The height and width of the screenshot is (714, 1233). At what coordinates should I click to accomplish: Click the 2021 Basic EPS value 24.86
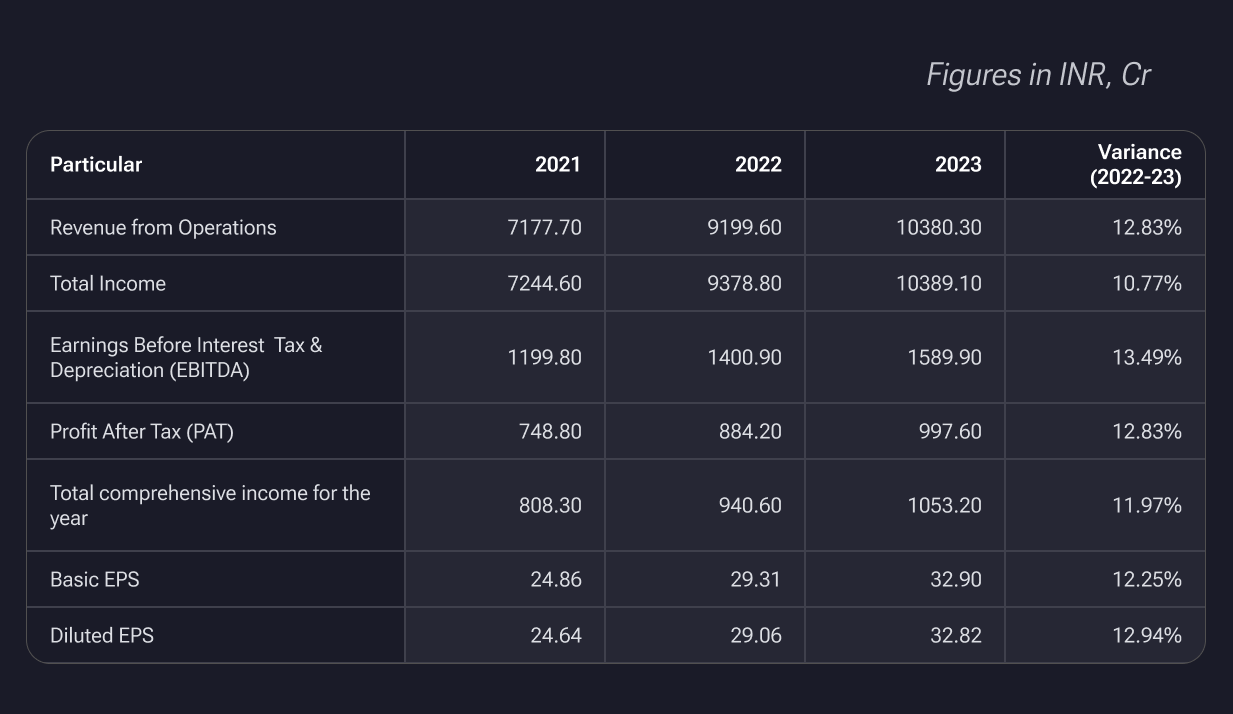click(x=556, y=580)
